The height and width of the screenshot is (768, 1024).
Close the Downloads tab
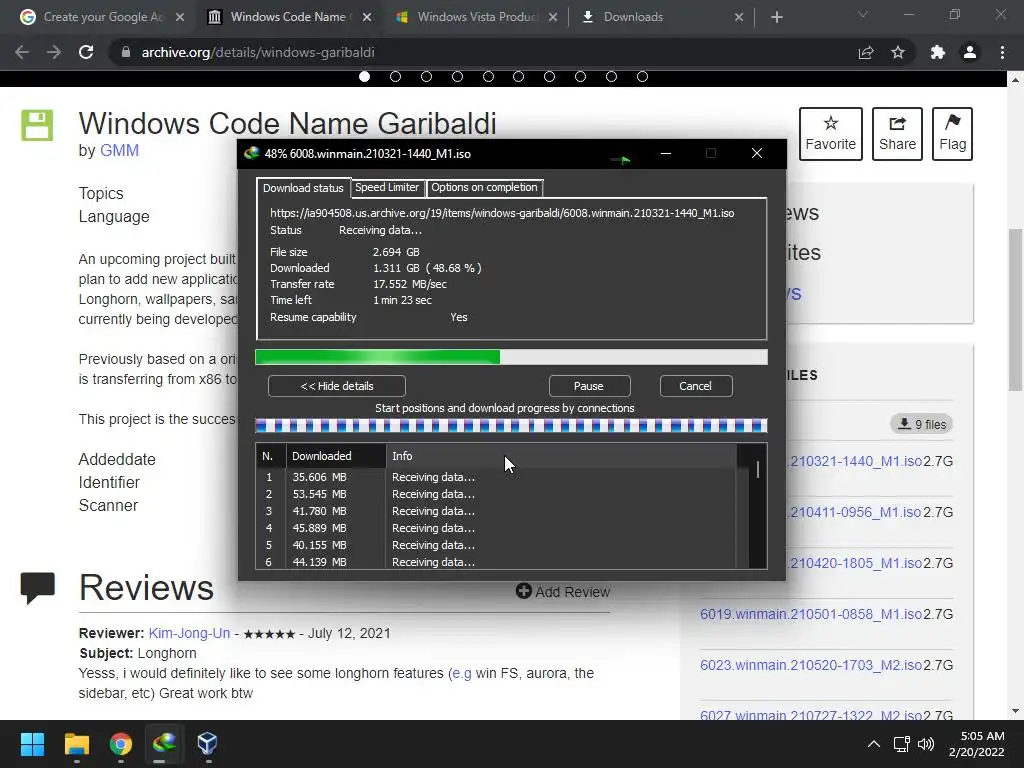pos(739,17)
